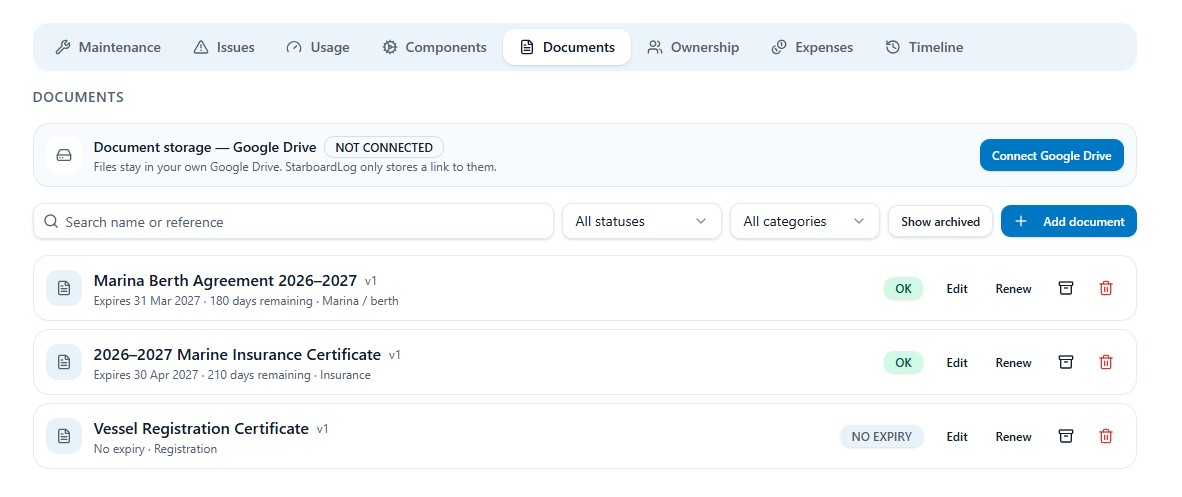Viewport: 1182px width, 497px height.
Task: Click the NO EXPIRY badge
Action: pos(881,436)
